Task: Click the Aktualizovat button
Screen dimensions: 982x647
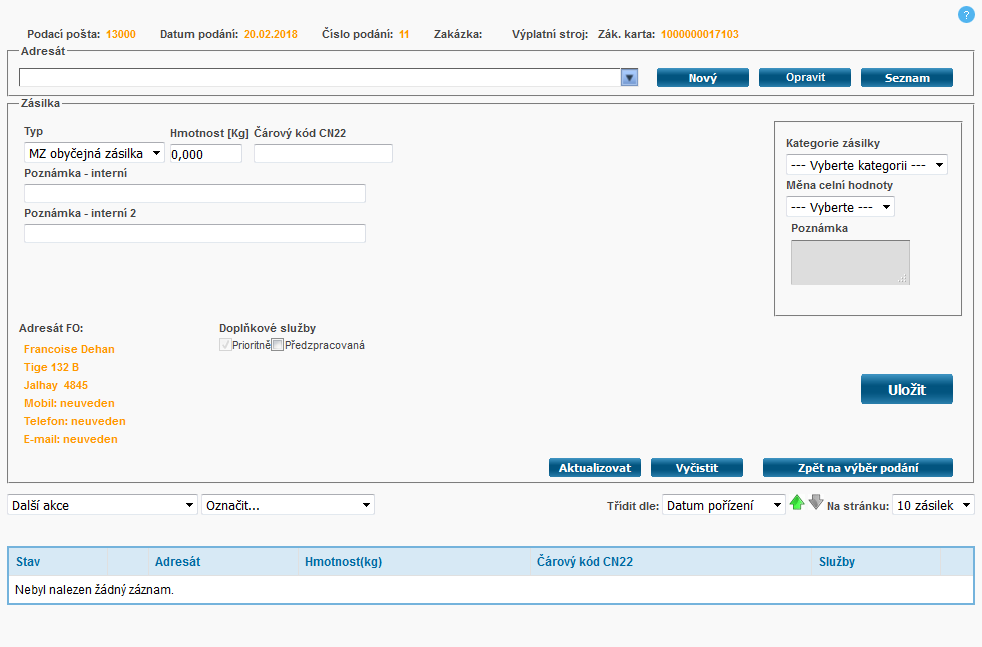Action: click(594, 468)
